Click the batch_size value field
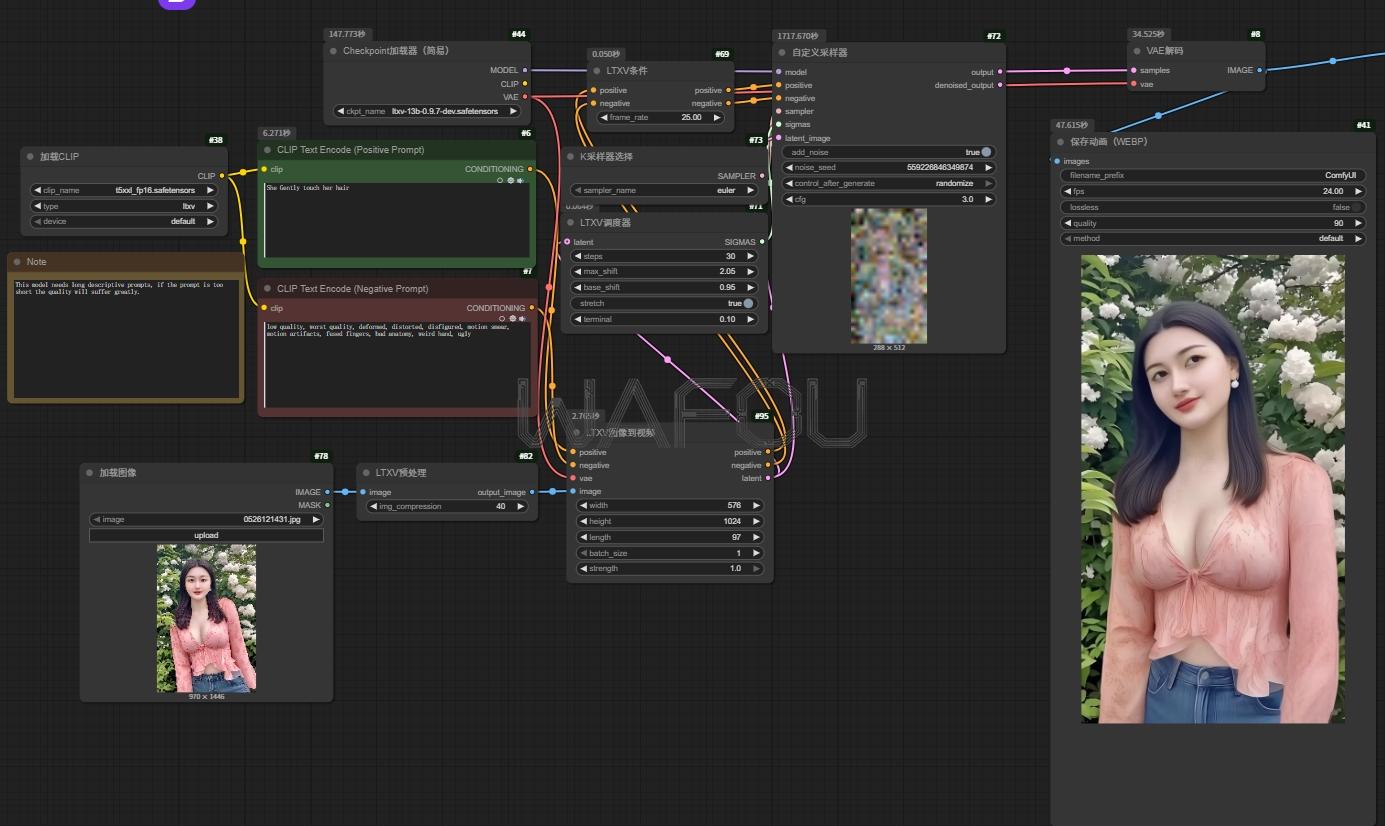 [x=670, y=553]
